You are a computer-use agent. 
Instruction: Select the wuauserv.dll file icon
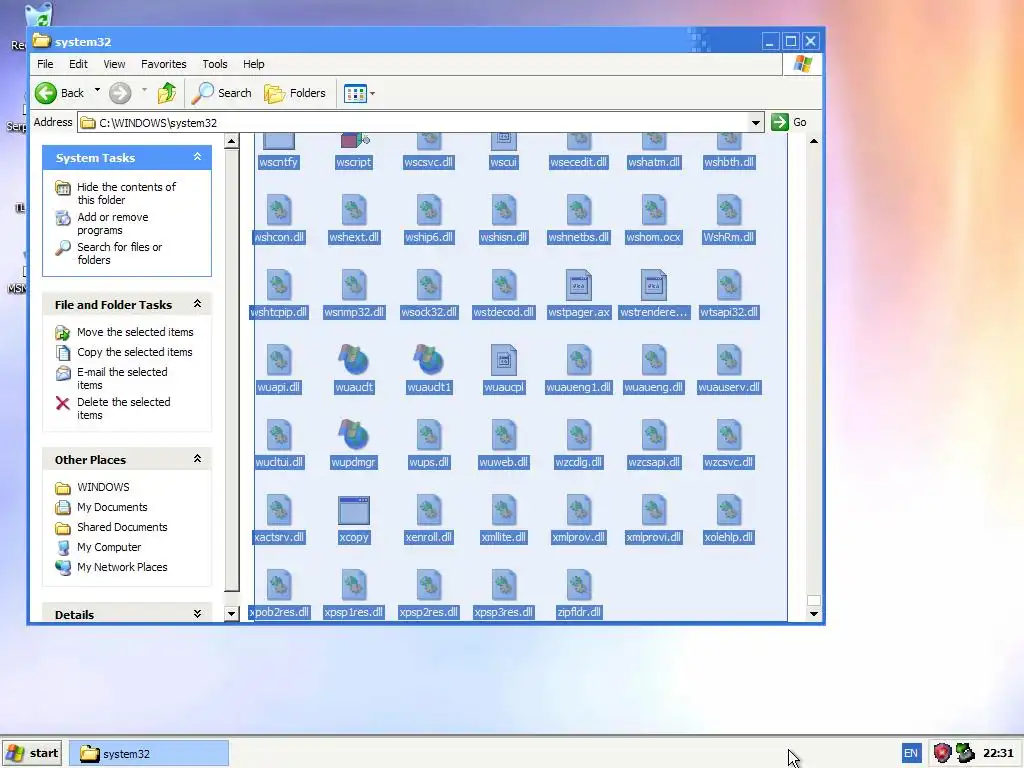click(x=728, y=360)
